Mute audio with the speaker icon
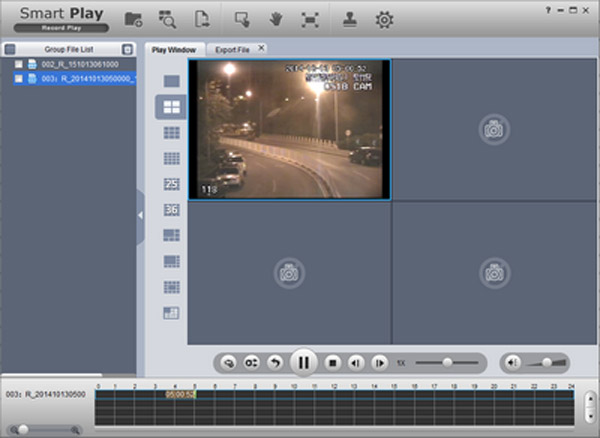 pyautogui.click(x=513, y=361)
